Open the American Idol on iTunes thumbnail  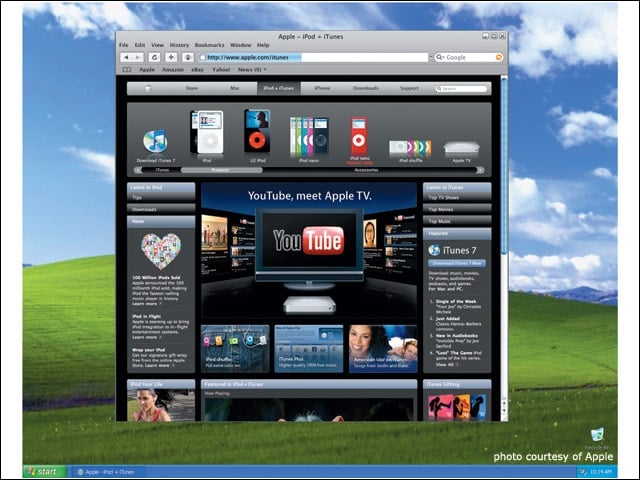pyautogui.click(x=383, y=349)
